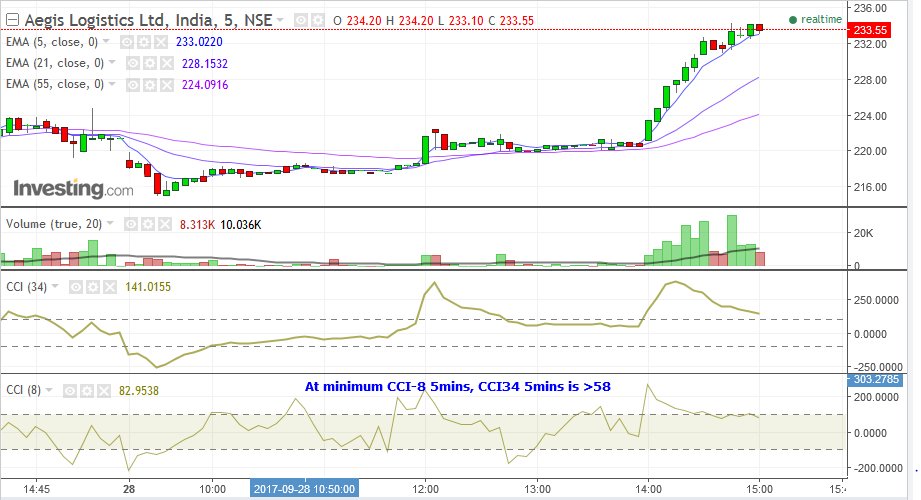The height and width of the screenshot is (500, 921).
Task: Click the 20K volume axis label
Action: tap(863, 233)
